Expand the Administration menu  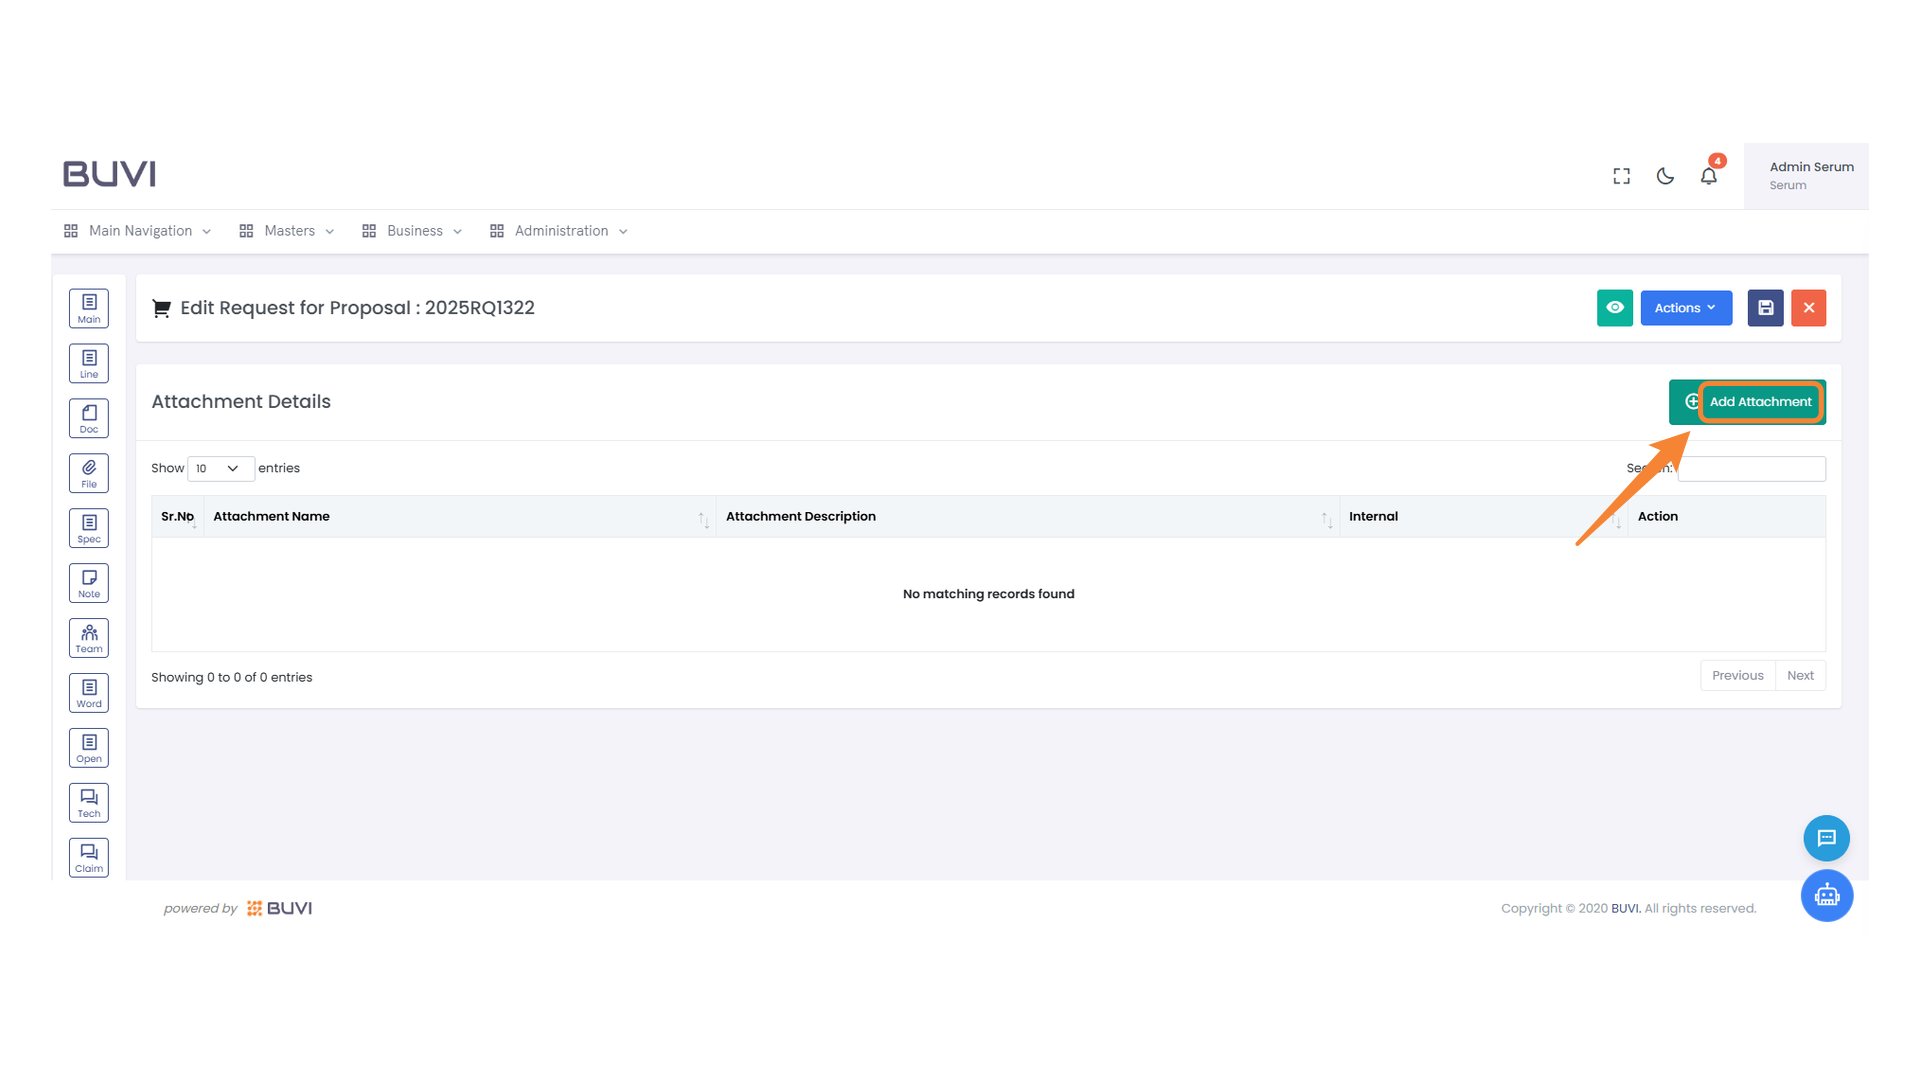coord(560,231)
